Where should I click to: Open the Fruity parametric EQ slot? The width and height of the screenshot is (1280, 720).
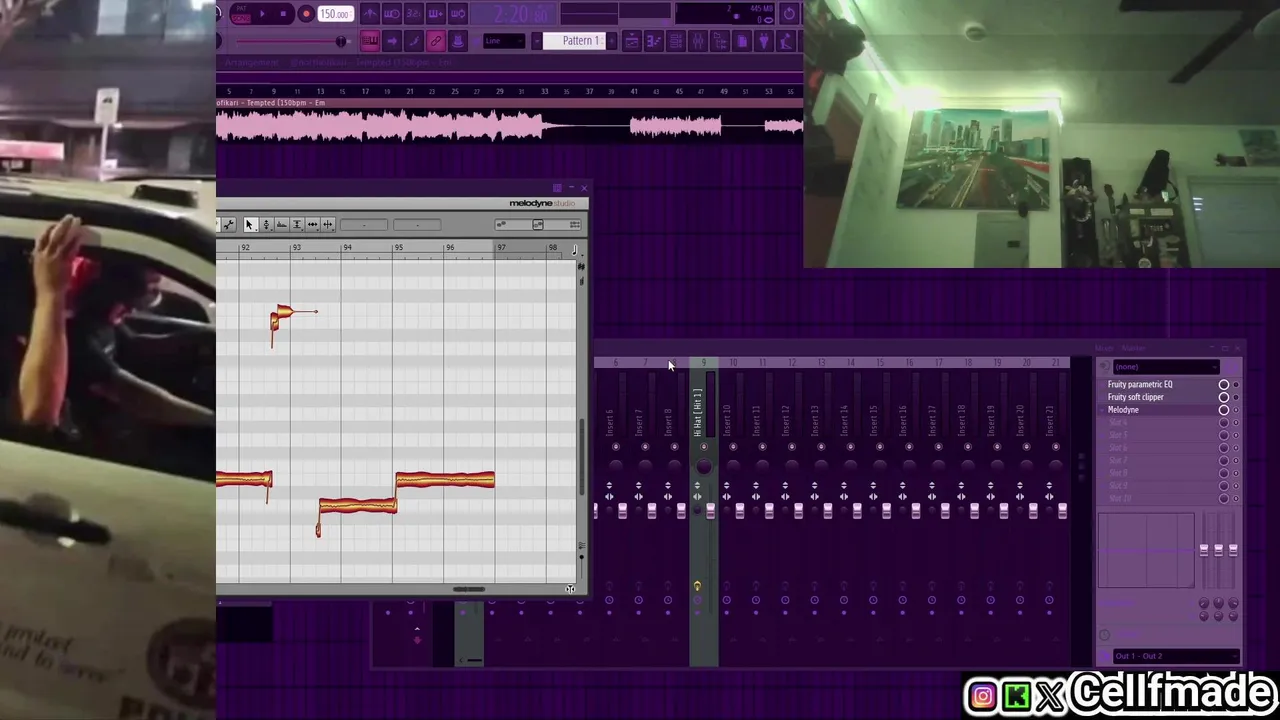(x=1141, y=384)
